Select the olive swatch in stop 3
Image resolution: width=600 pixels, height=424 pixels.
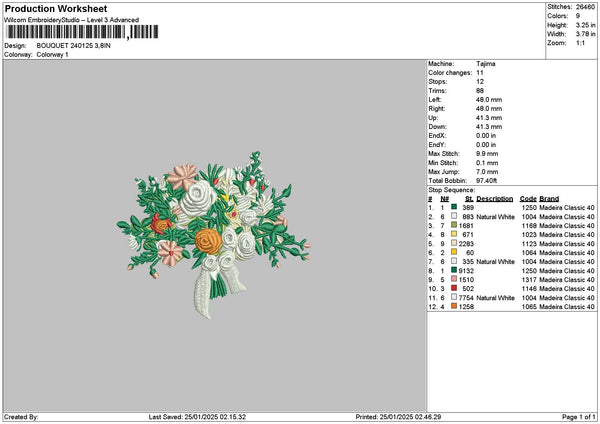tap(455, 225)
